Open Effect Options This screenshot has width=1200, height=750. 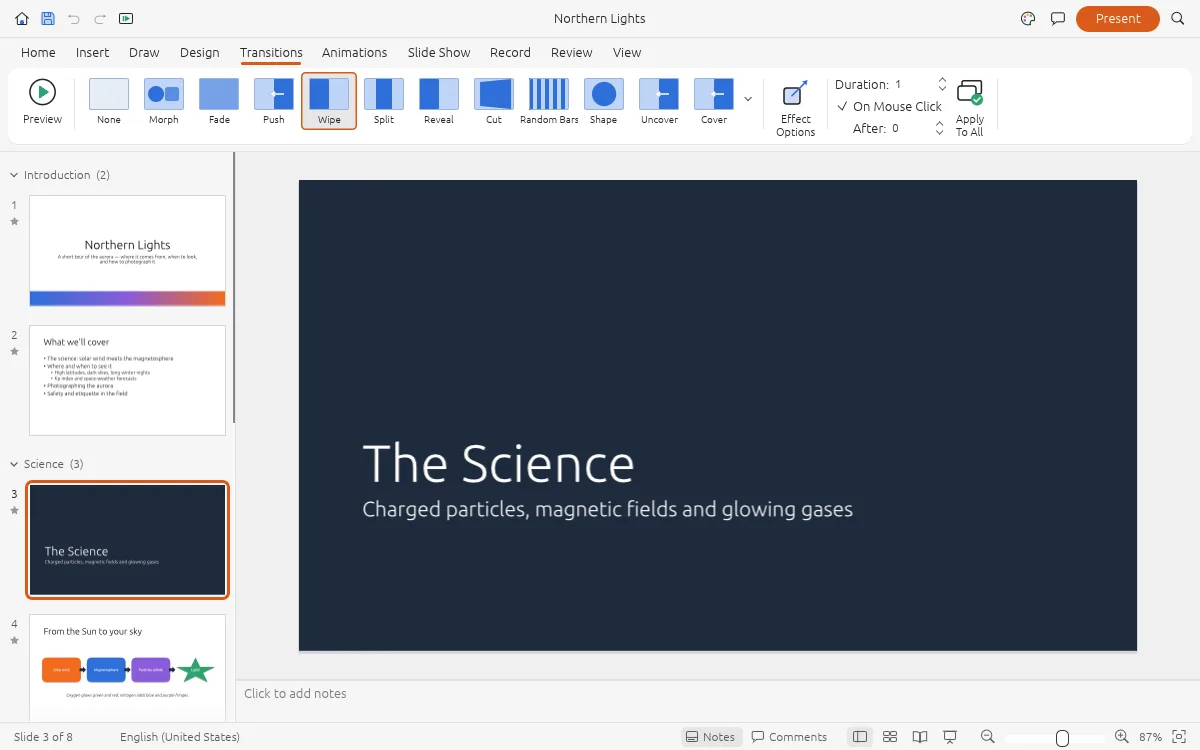click(796, 108)
